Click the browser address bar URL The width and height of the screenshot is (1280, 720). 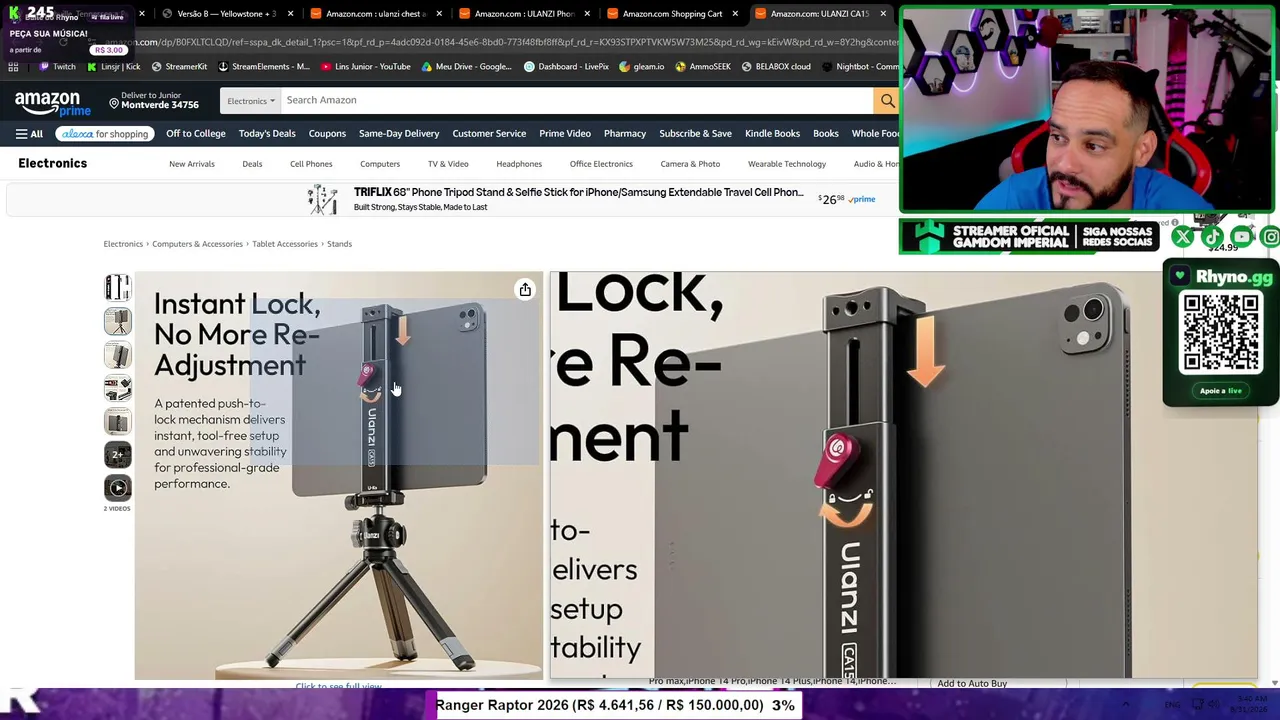[500, 42]
